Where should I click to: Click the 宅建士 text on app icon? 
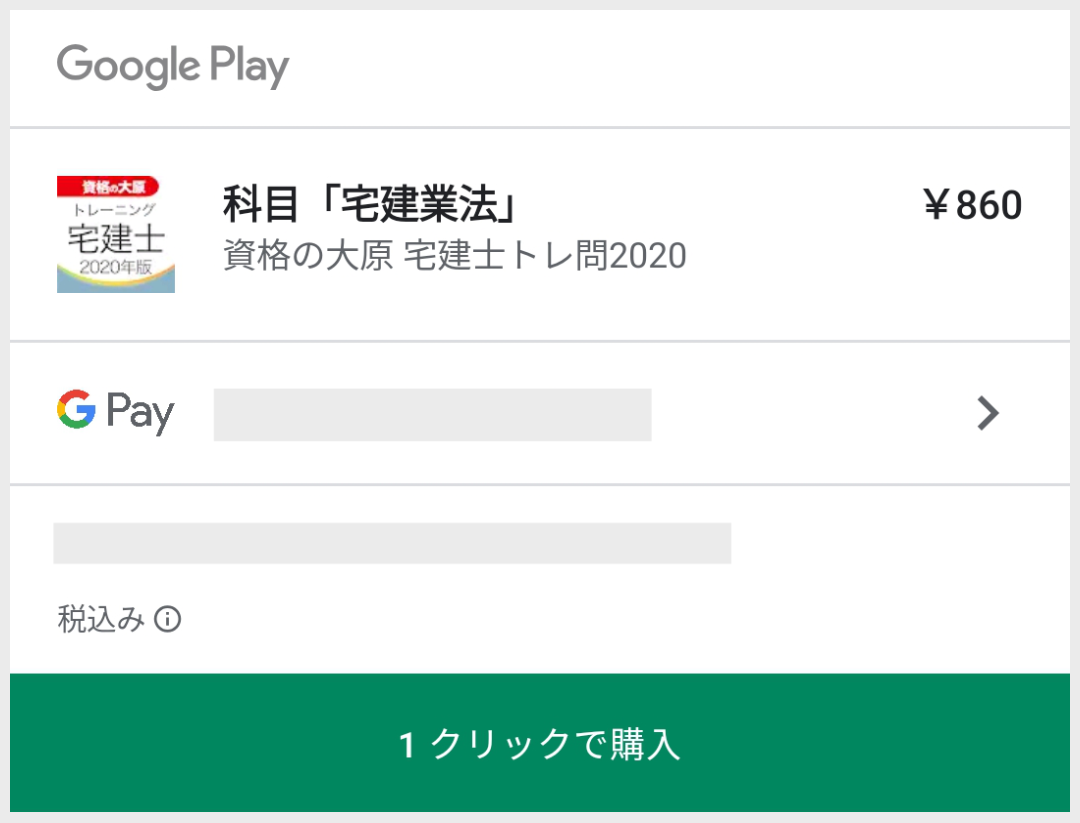coord(116,240)
